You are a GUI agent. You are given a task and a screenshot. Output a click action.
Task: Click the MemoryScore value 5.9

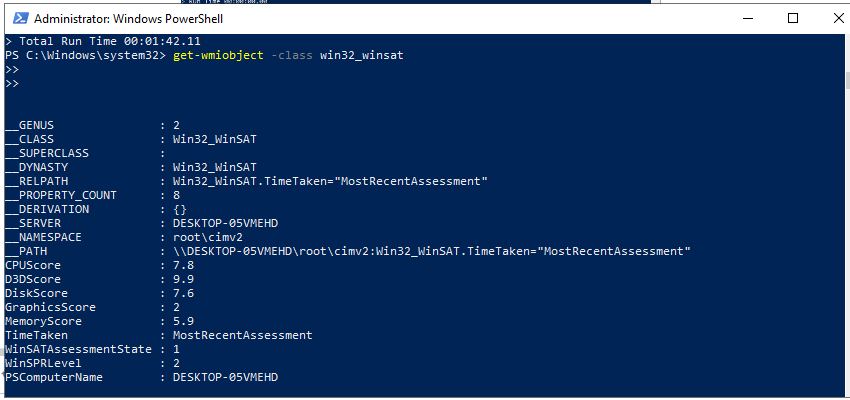[183, 321]
